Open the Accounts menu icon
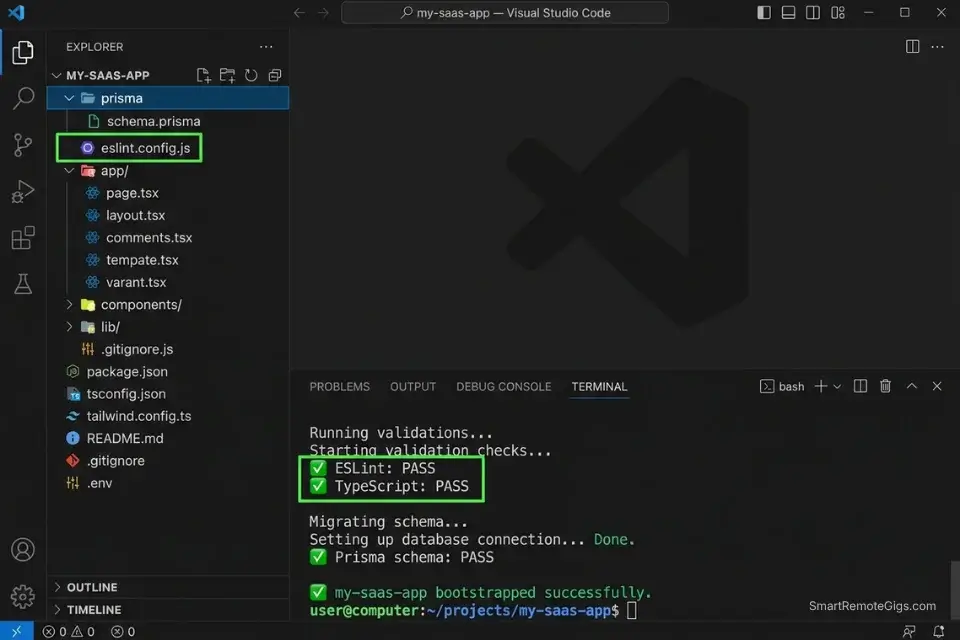 pyautogui.click(x=23, y=549)
